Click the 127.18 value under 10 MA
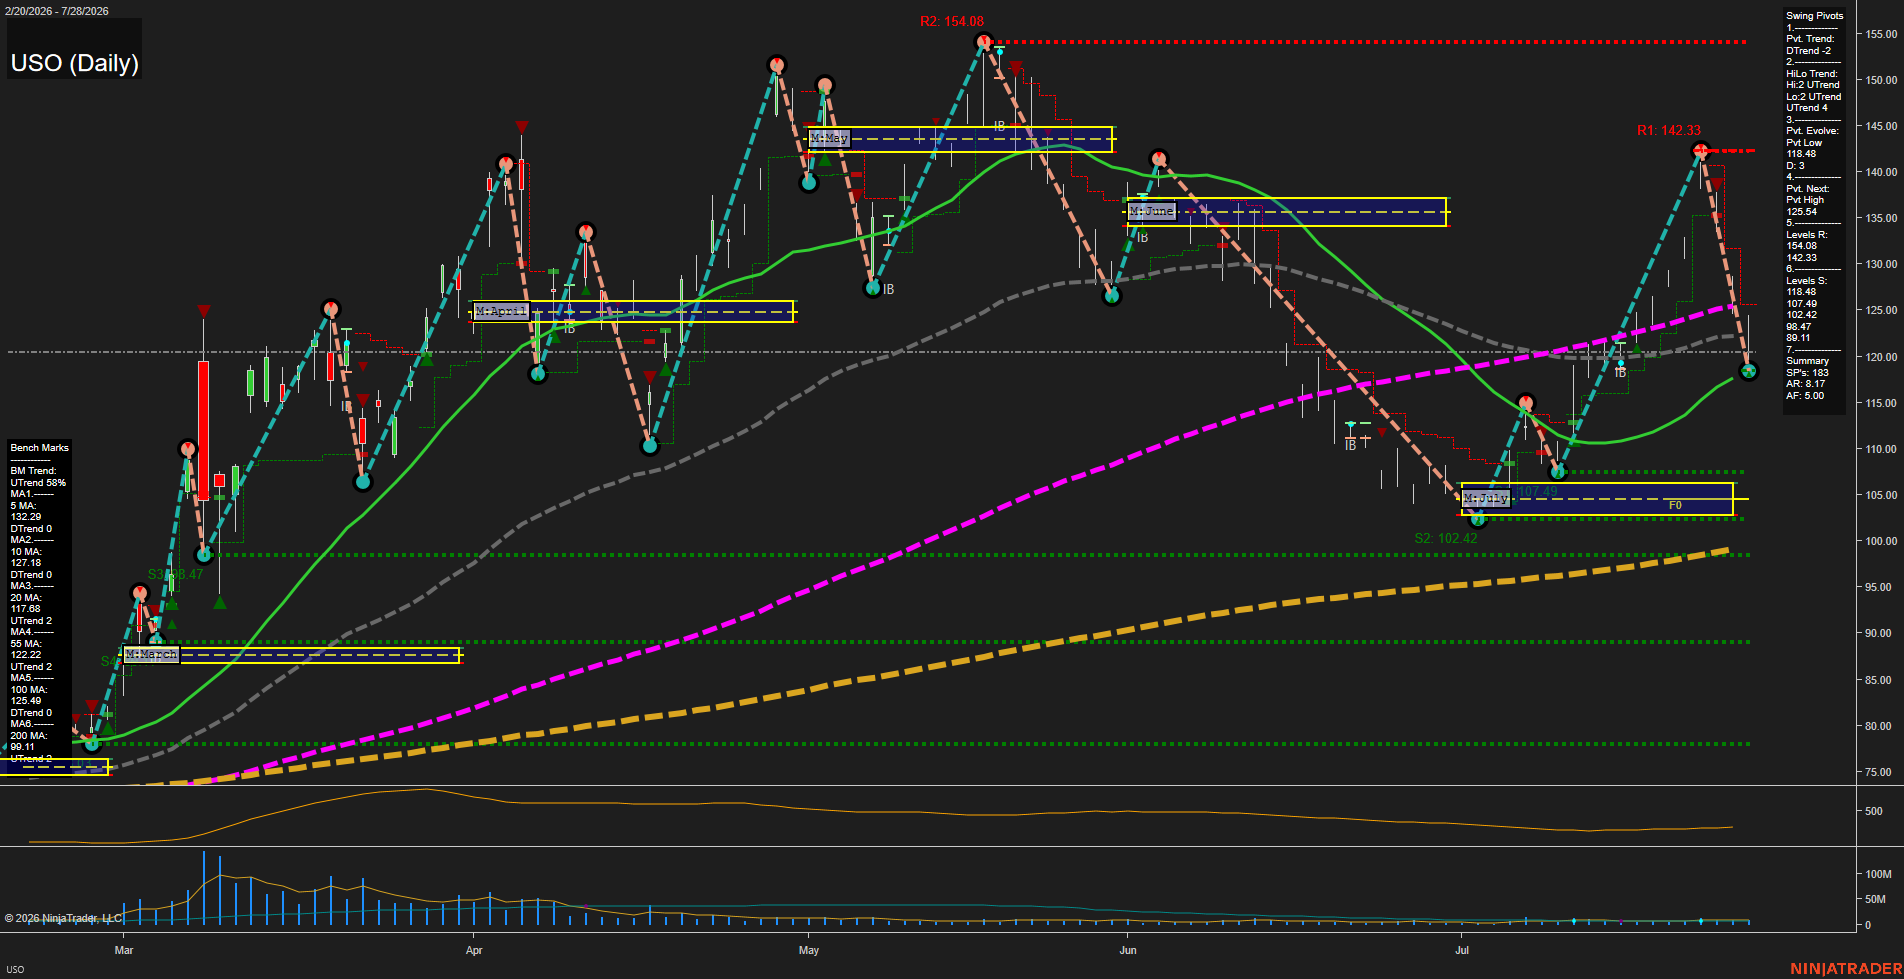This screenshot has width=1904, height=979. pos(26,563)
